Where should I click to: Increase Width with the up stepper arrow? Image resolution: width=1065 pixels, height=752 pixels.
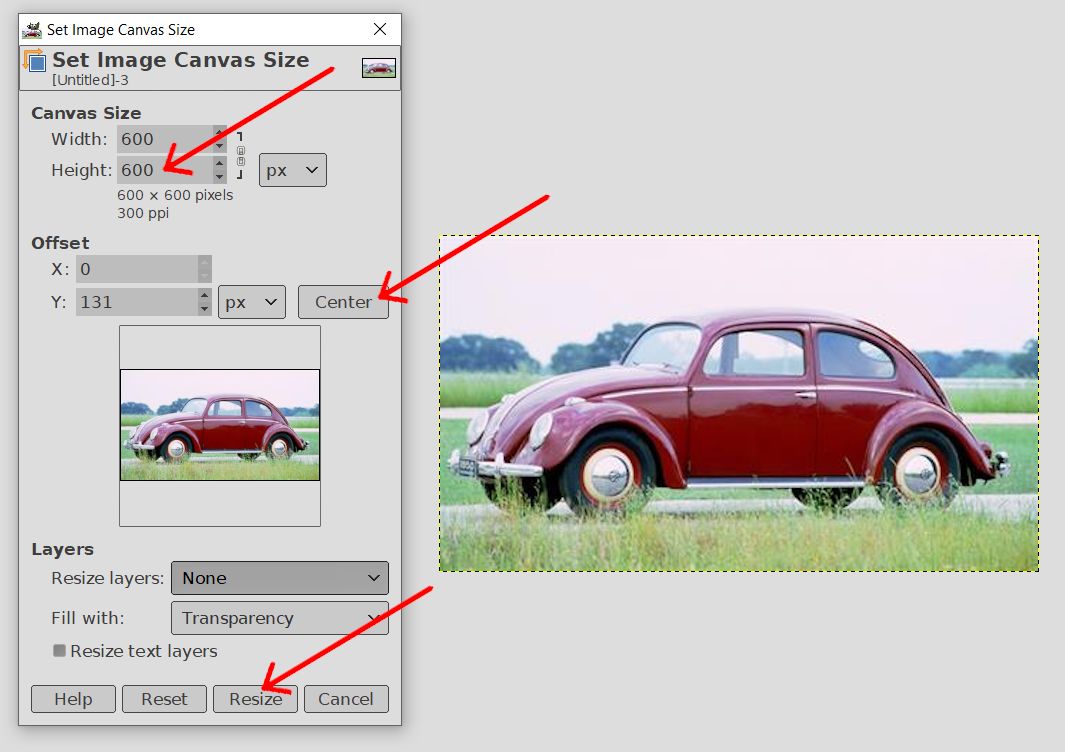(219, 132)
